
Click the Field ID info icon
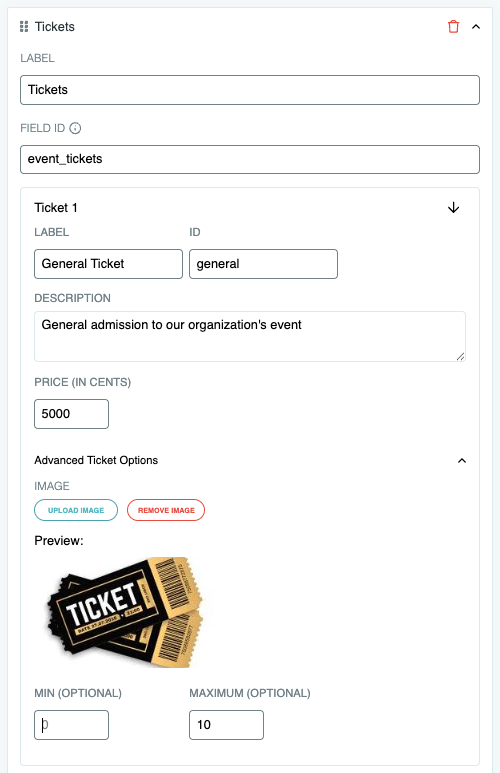click(75, 128)
